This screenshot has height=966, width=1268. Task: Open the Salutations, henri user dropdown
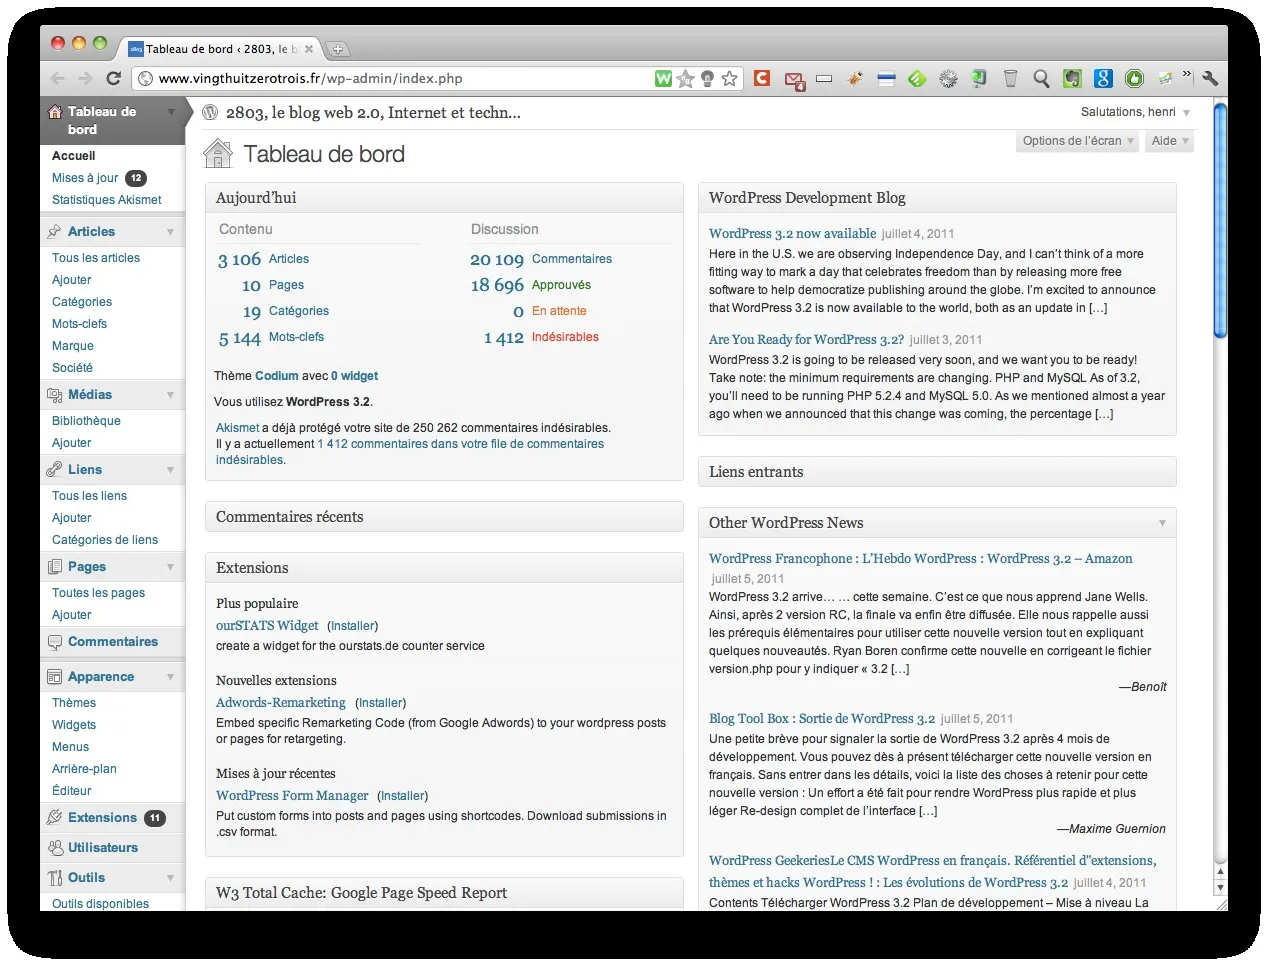1135,112
